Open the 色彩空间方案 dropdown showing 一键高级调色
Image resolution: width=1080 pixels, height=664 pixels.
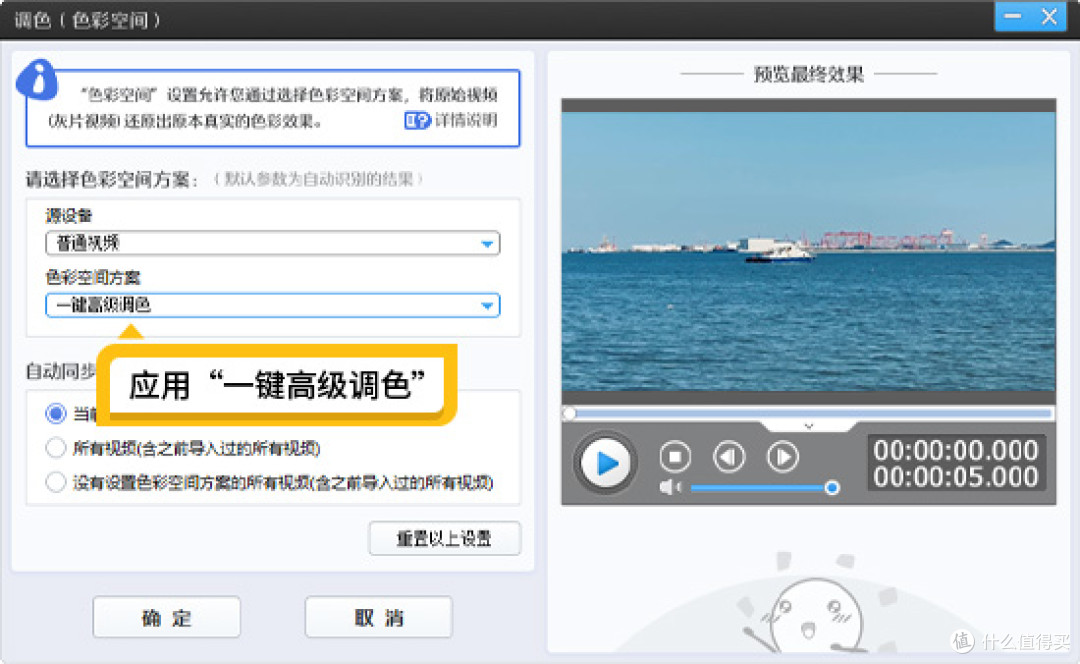tap(273, 305)
